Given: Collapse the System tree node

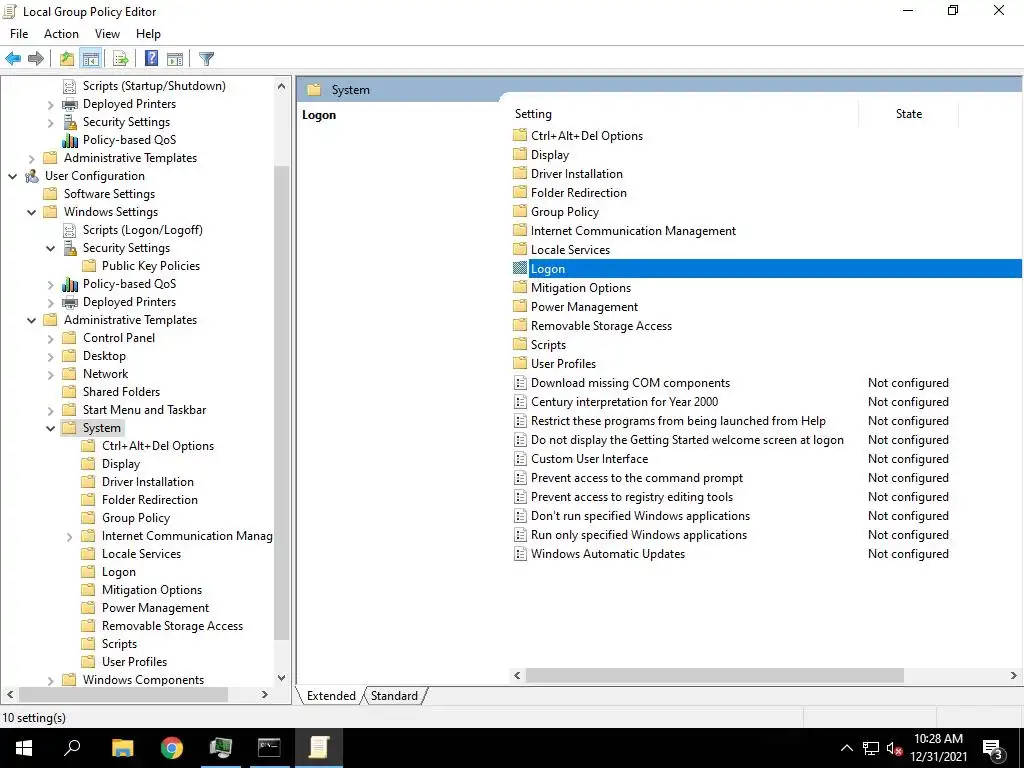Looking at the screenshot, I should point(50,428).
